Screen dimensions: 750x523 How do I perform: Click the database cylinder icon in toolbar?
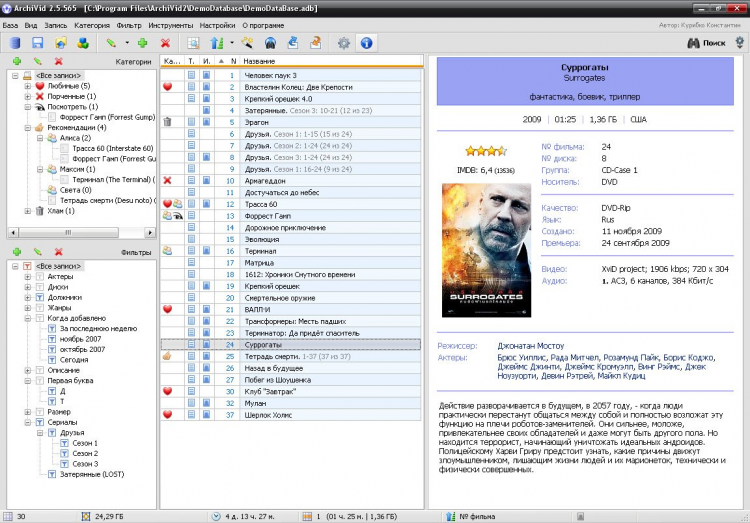click(14, 43)
